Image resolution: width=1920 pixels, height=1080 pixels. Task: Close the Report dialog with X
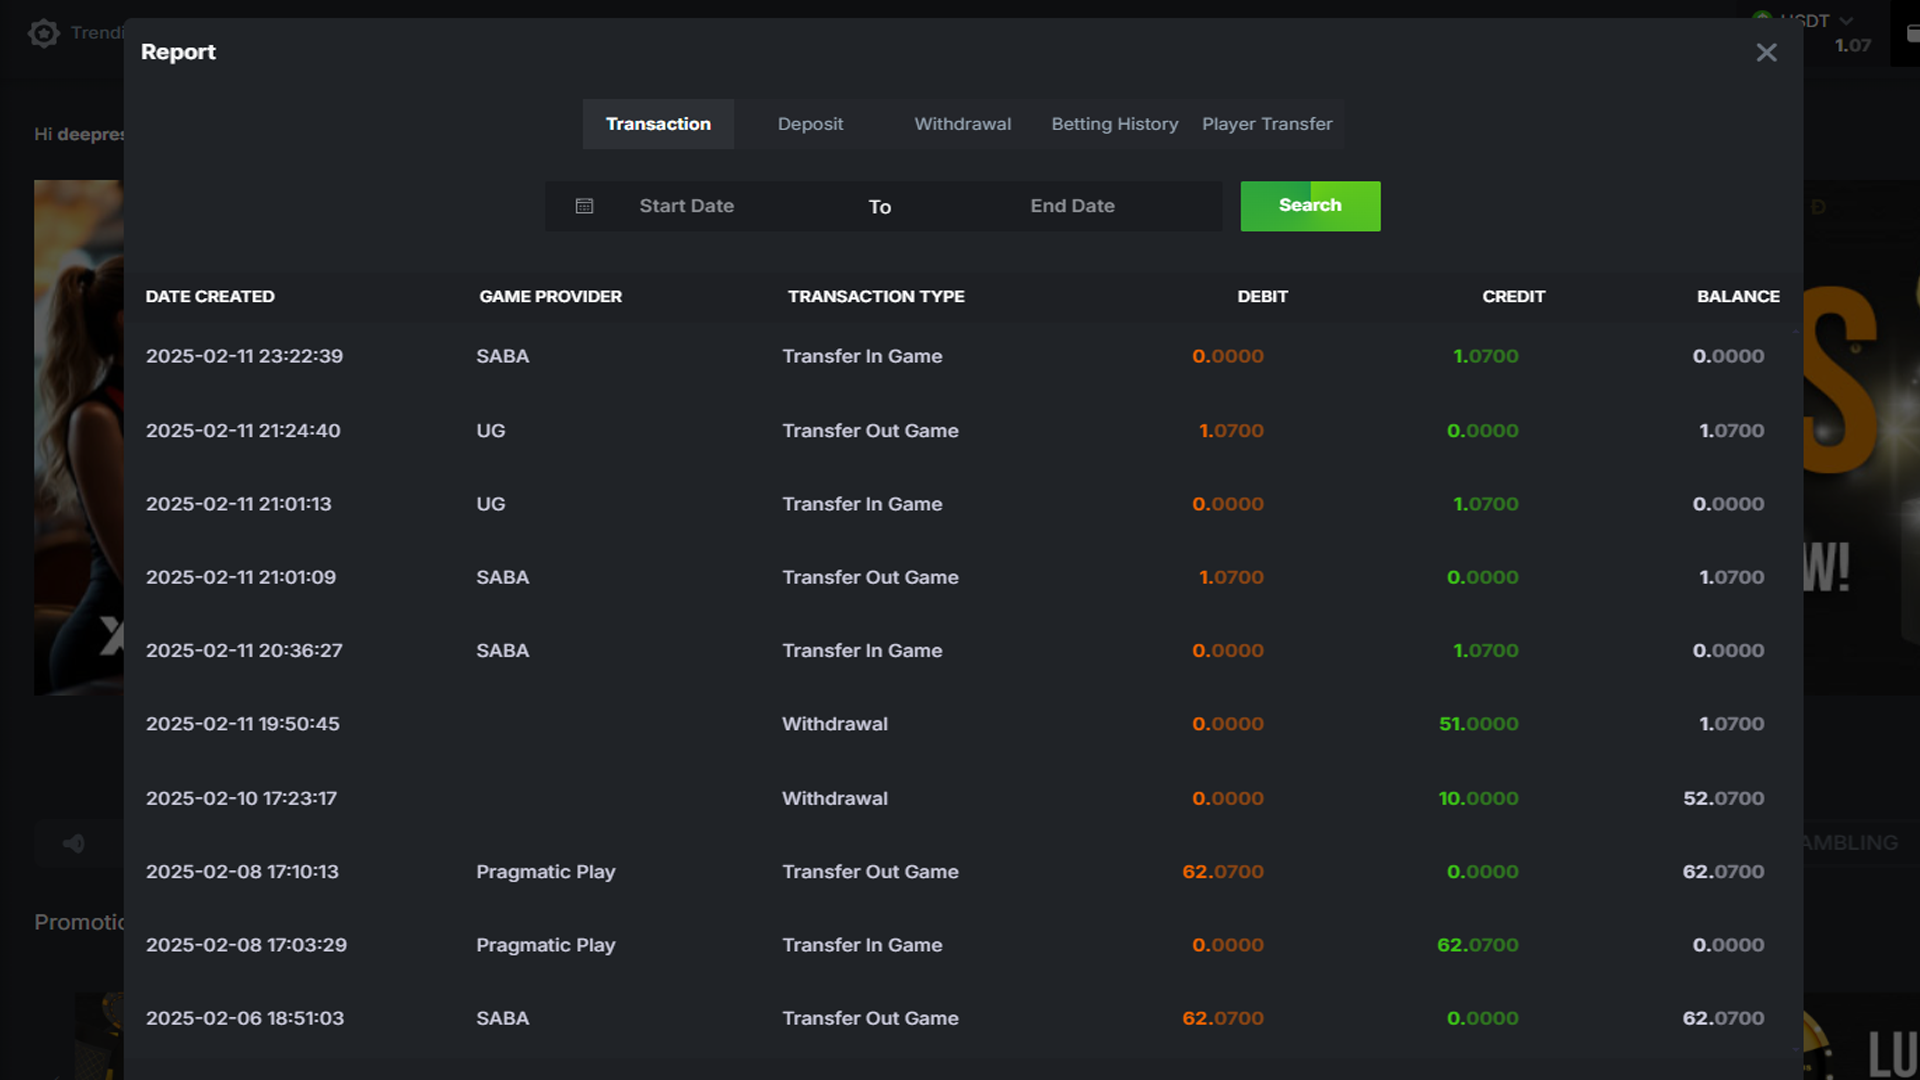[x=1766, y=52]
